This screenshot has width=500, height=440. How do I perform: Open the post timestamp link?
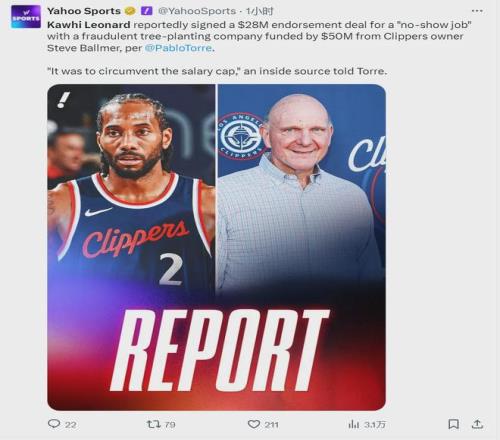(260, 11)
